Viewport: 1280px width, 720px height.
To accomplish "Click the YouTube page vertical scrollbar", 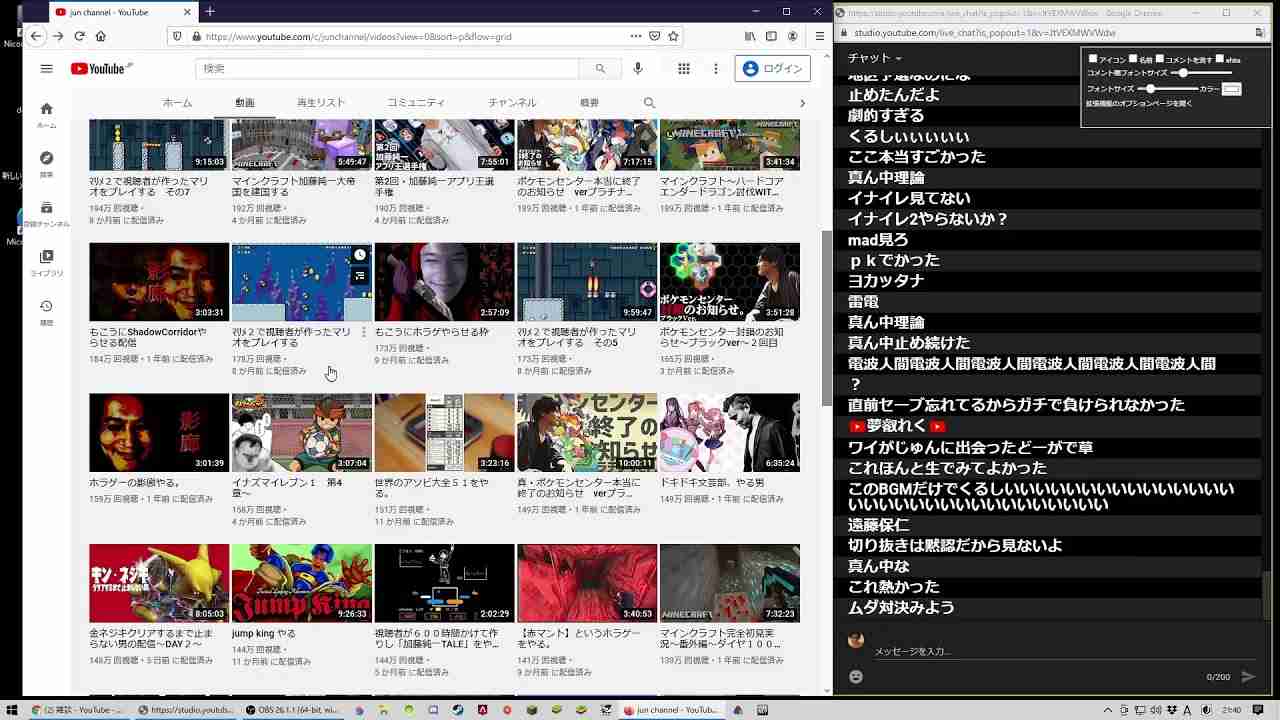I will (x=826, y=317).
